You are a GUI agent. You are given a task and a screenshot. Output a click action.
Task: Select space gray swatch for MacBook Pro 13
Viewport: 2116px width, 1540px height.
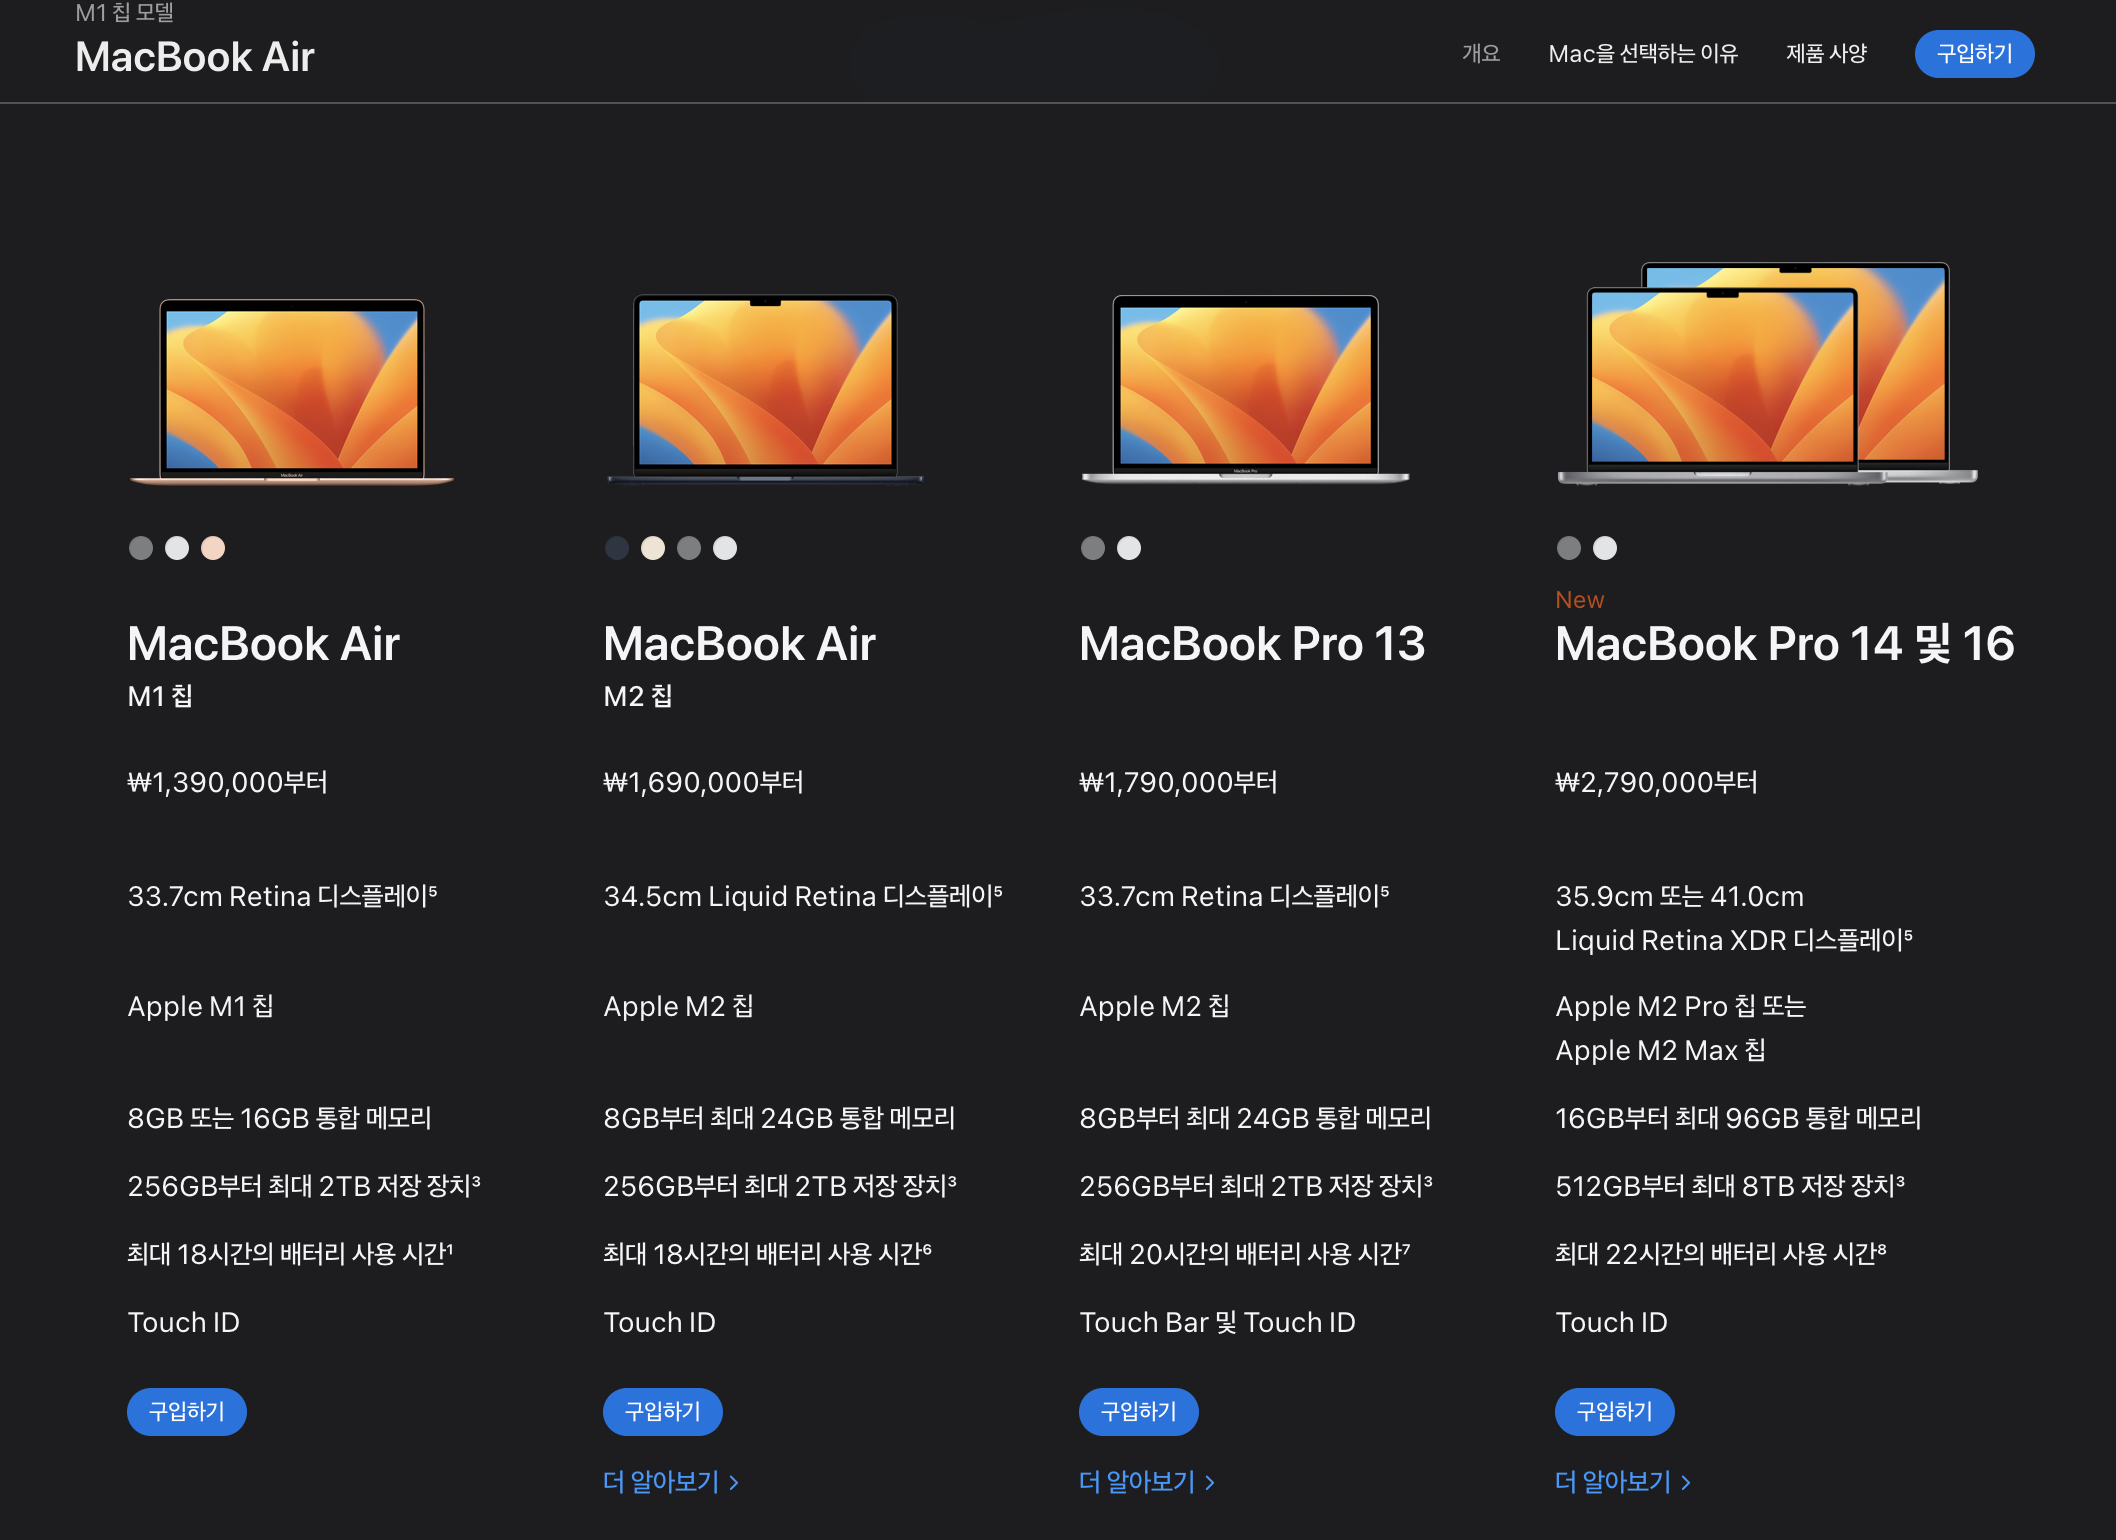(1093, 548)
